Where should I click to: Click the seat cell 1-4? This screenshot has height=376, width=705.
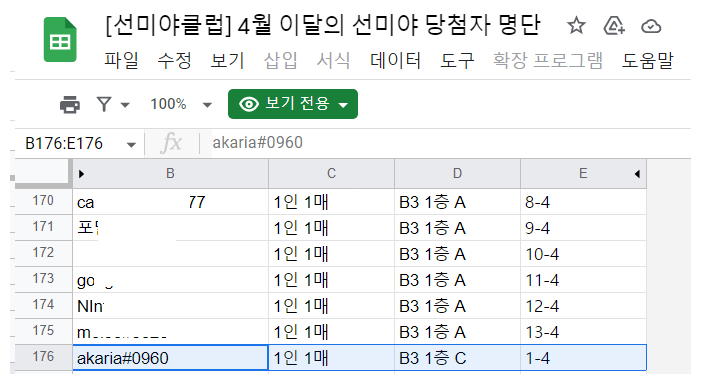pos(583,358)
